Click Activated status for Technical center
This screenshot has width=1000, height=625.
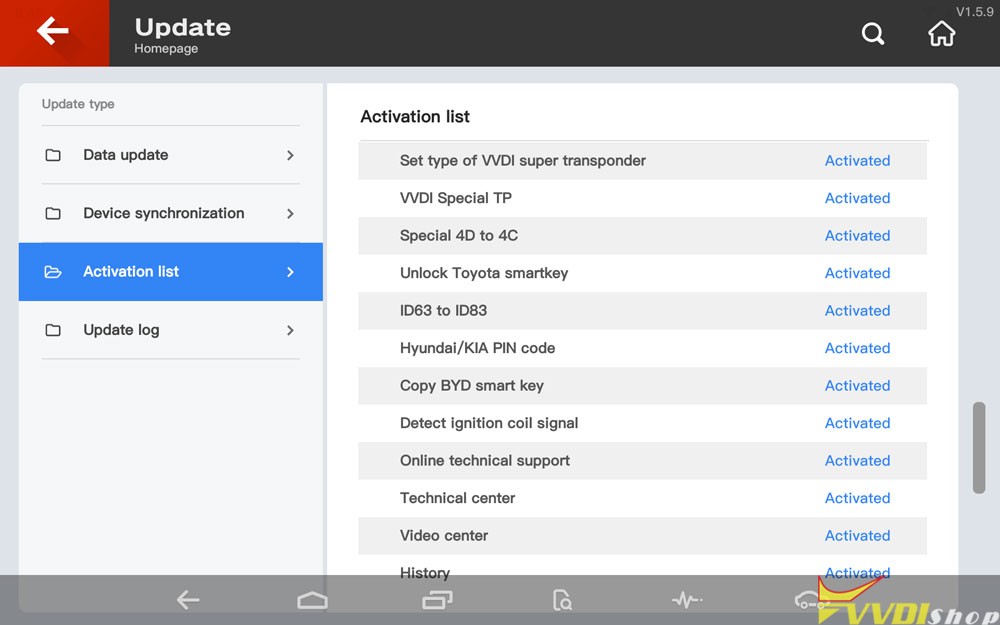pyautogui.click(x=857, y=498)
